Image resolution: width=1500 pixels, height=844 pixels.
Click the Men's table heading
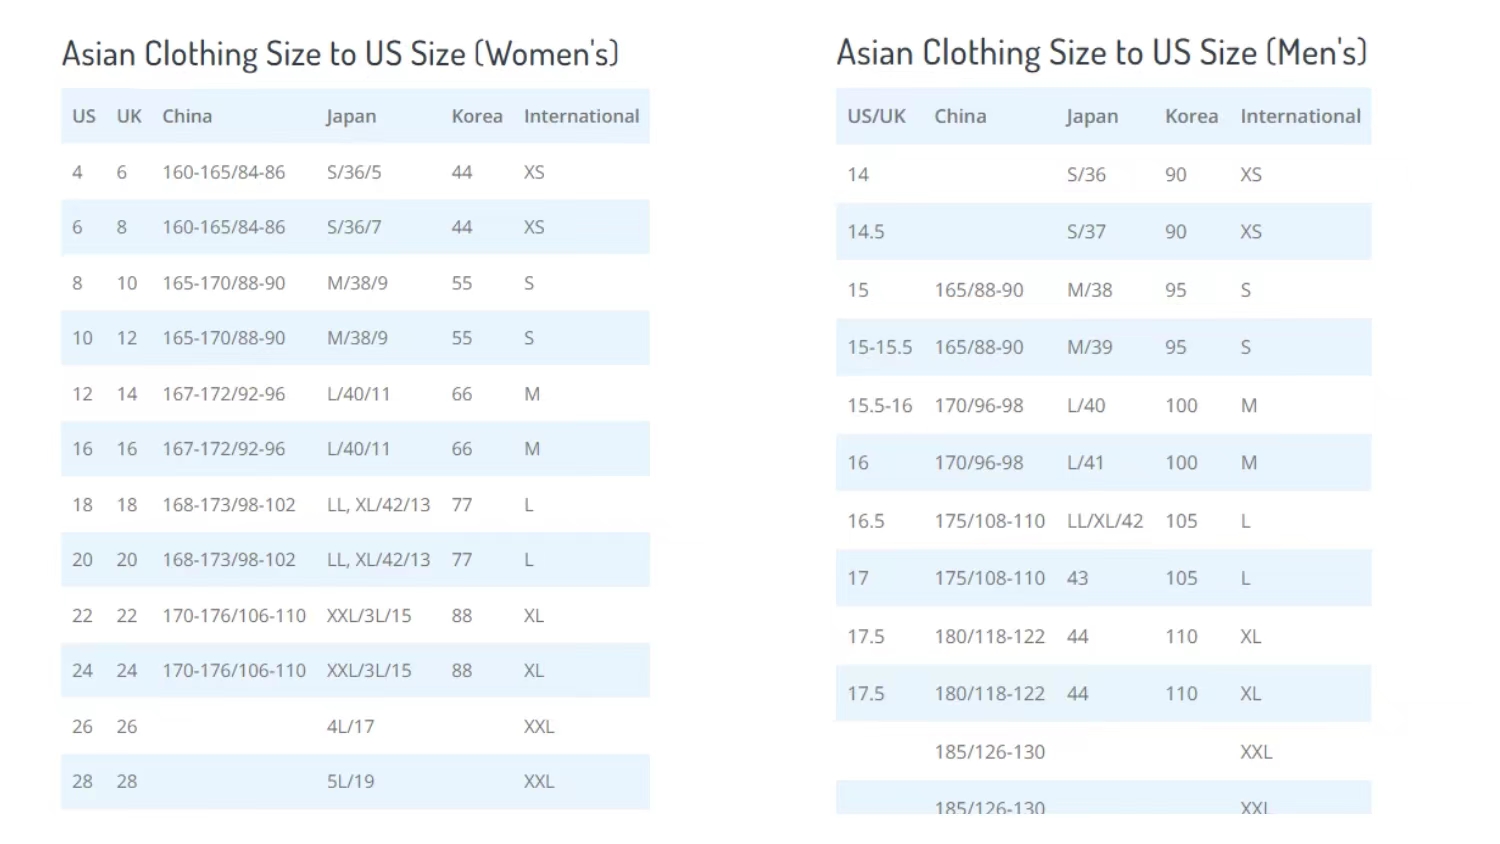pos(1100,53)
